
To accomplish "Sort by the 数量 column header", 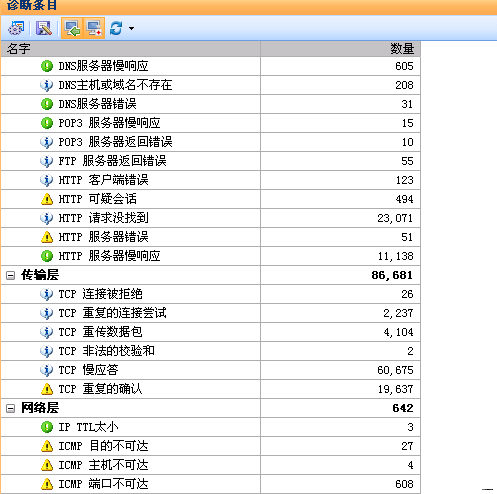I will pyautogui.click(x=340, y=49).
